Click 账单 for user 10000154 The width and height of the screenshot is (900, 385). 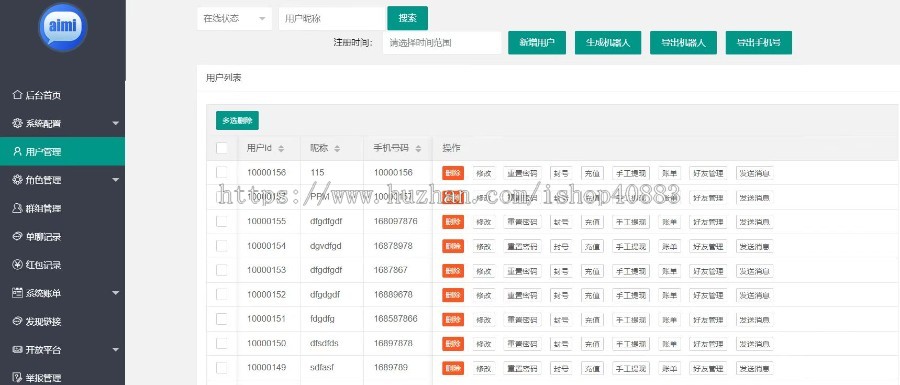[x=669, y=247]
